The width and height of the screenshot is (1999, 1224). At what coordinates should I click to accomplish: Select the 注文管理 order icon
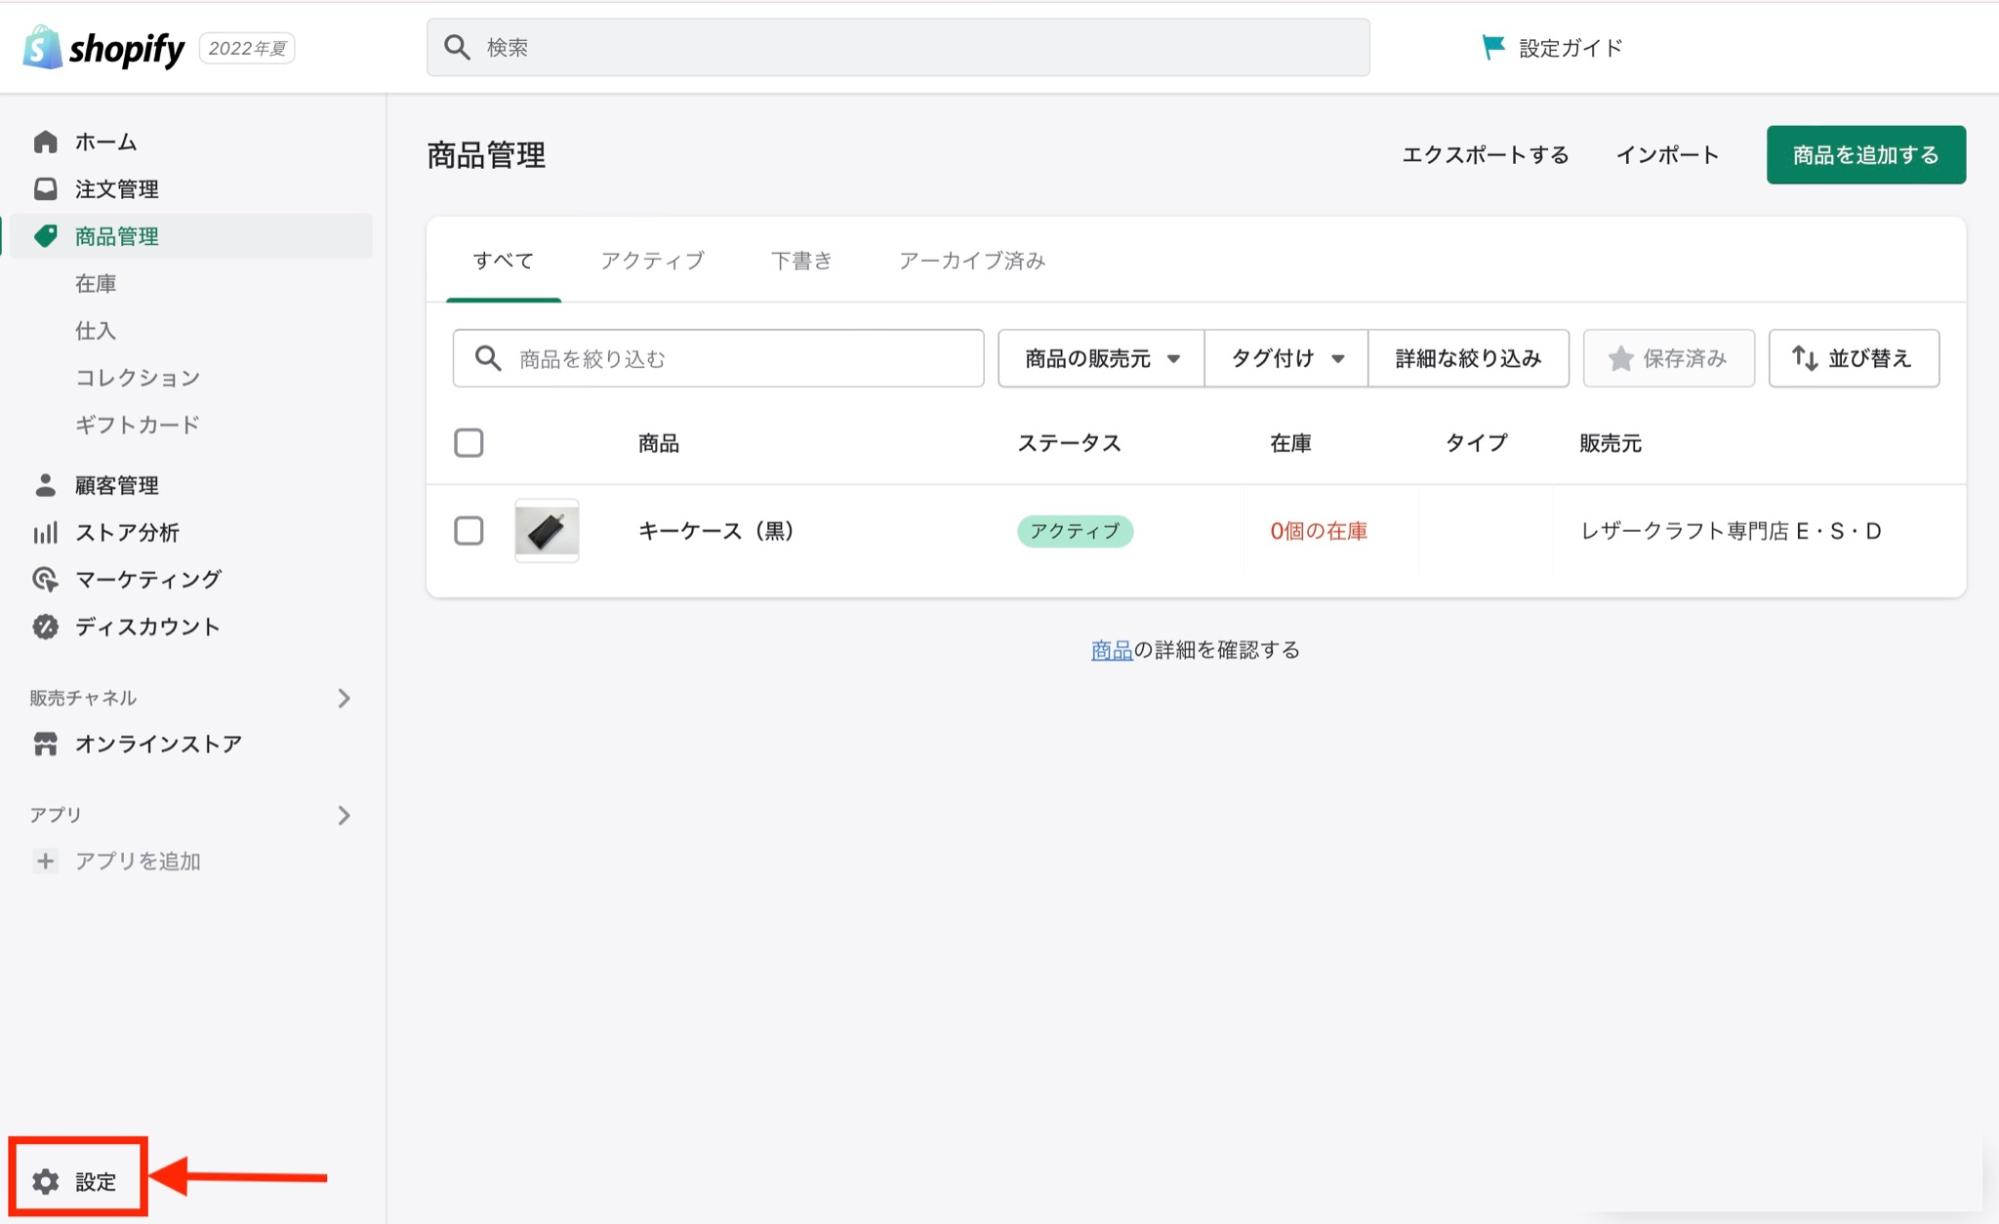(x=44, y=189)
